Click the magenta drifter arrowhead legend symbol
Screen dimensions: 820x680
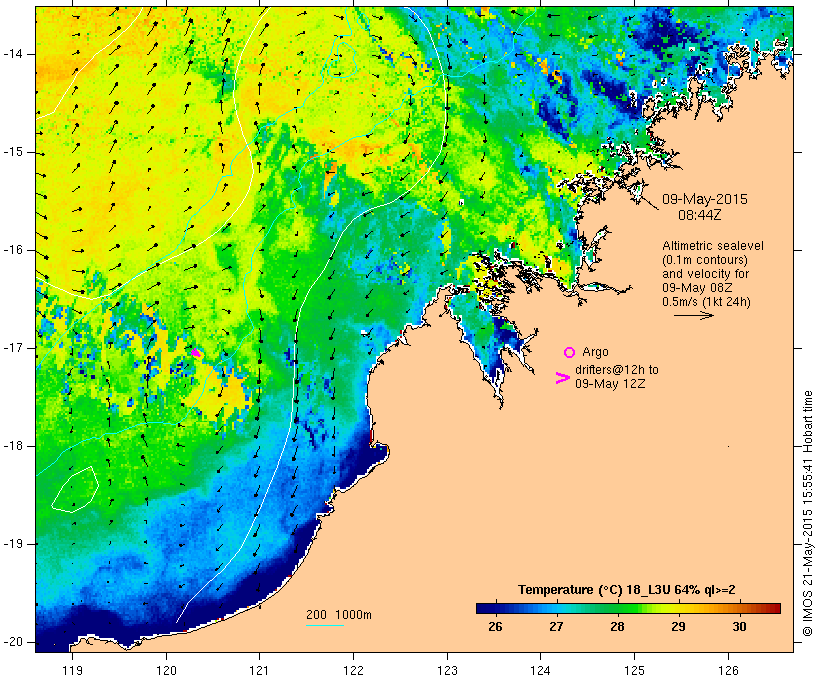coord(563,378)
